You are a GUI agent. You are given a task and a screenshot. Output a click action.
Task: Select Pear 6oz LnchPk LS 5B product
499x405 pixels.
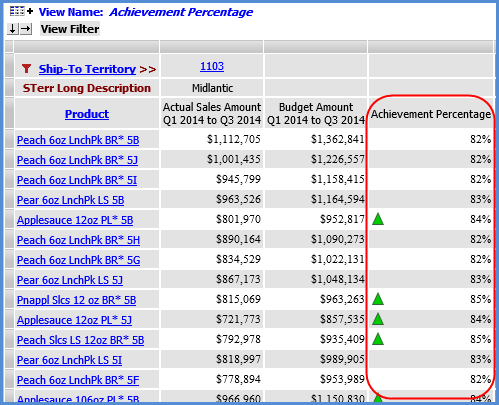coord(71,200)
